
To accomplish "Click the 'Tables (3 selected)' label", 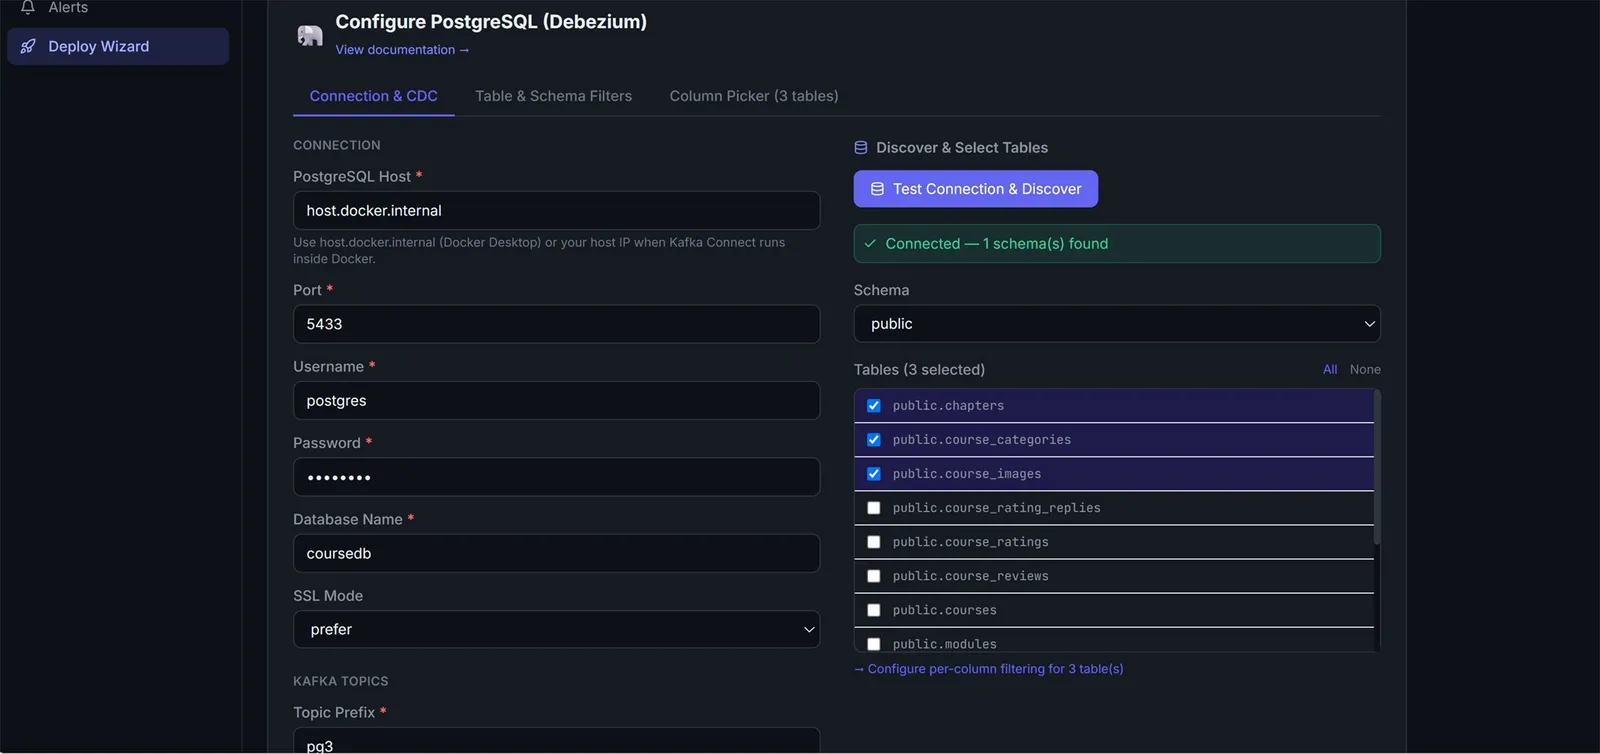I will coord(919,370).
